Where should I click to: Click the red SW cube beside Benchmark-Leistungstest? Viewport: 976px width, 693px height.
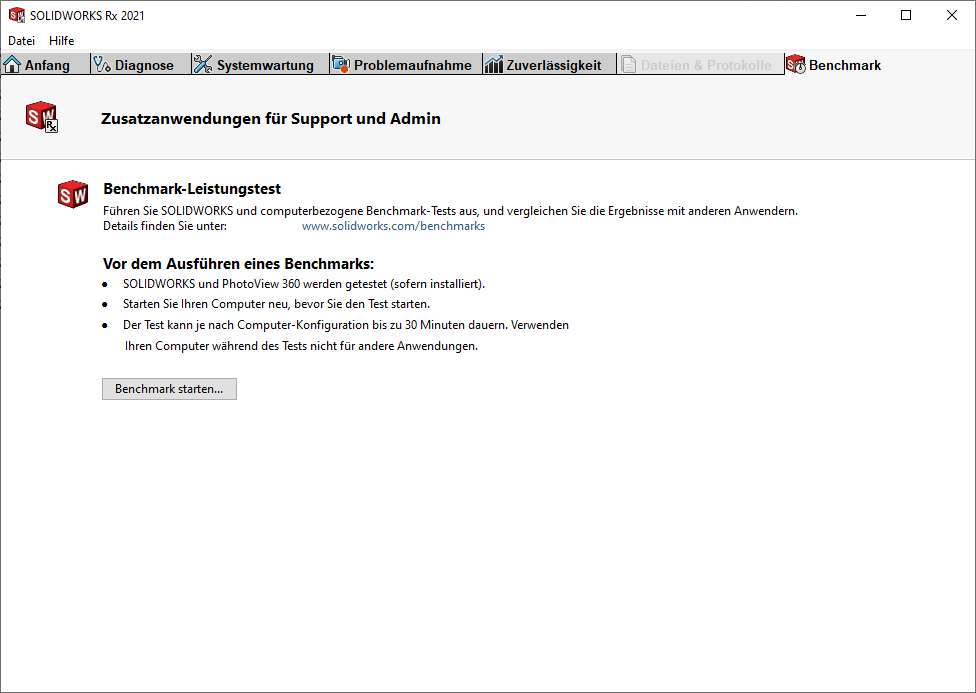tap(73, 195)
